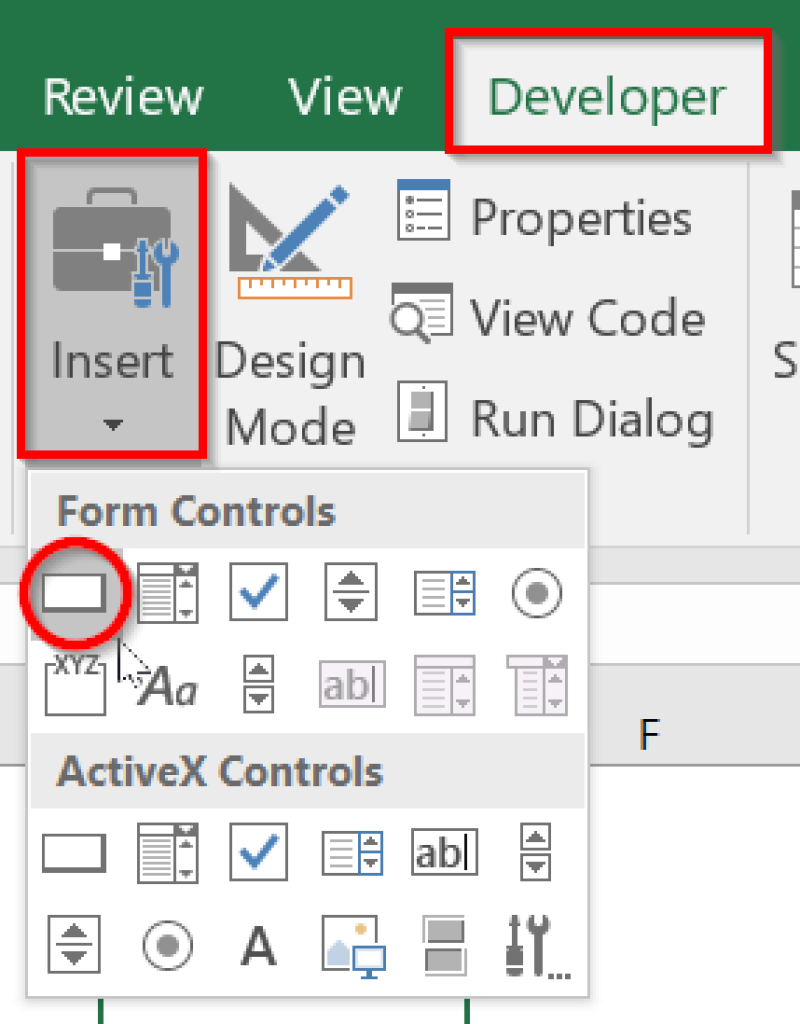
Task: Select the Form Controls Check Box
Action: [x=259, y=592]
